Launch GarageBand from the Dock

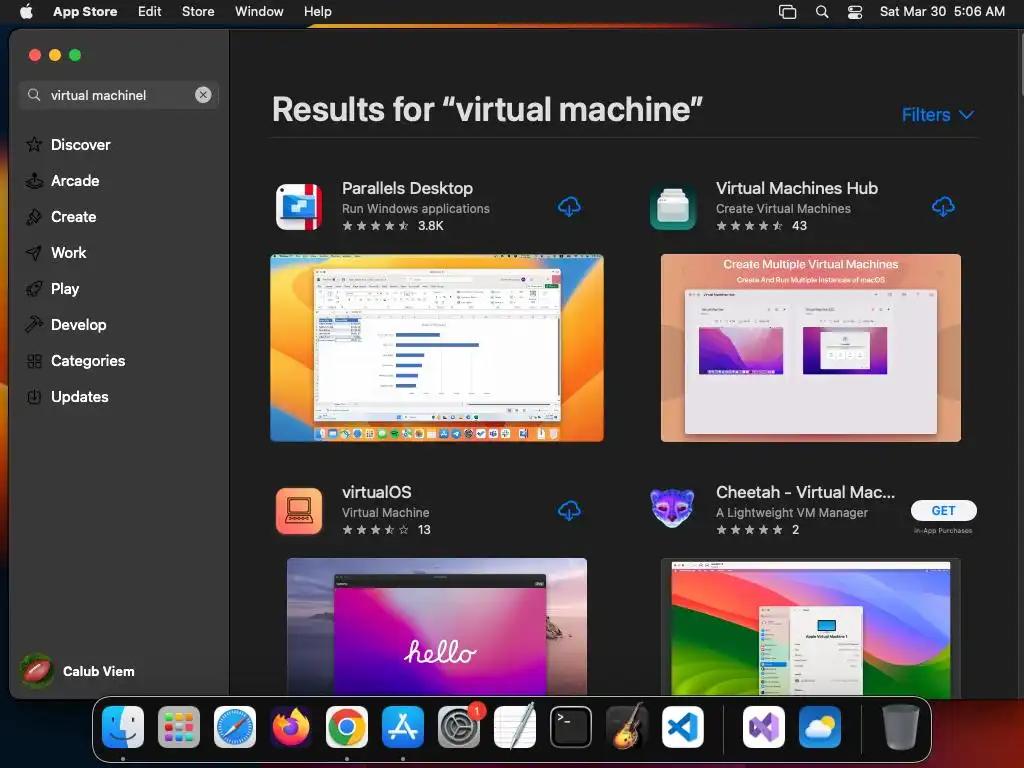point(627,727)
